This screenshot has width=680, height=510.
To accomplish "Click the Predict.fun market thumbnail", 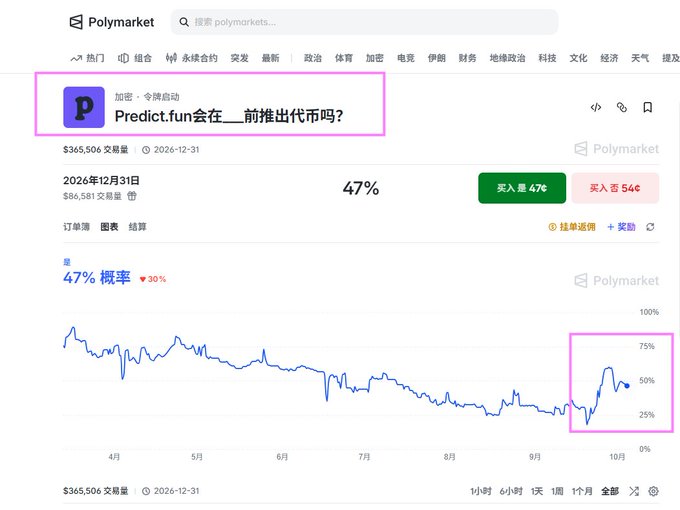I will click(84, 107).
